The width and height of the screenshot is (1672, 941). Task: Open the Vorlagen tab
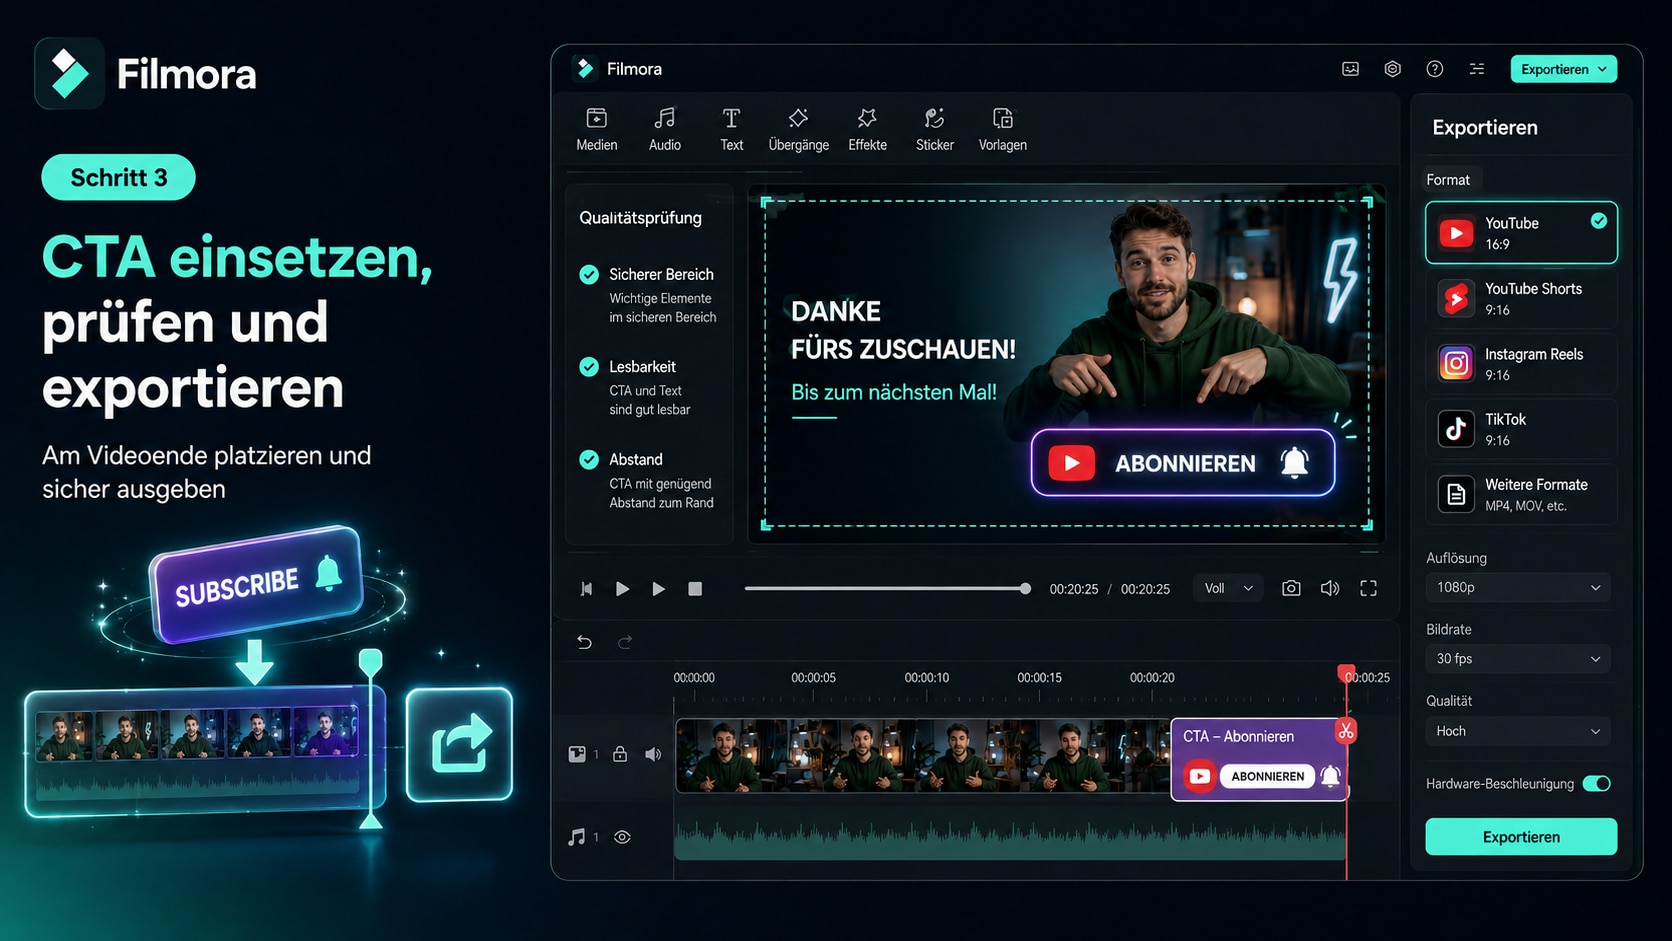pos(1002,130)
